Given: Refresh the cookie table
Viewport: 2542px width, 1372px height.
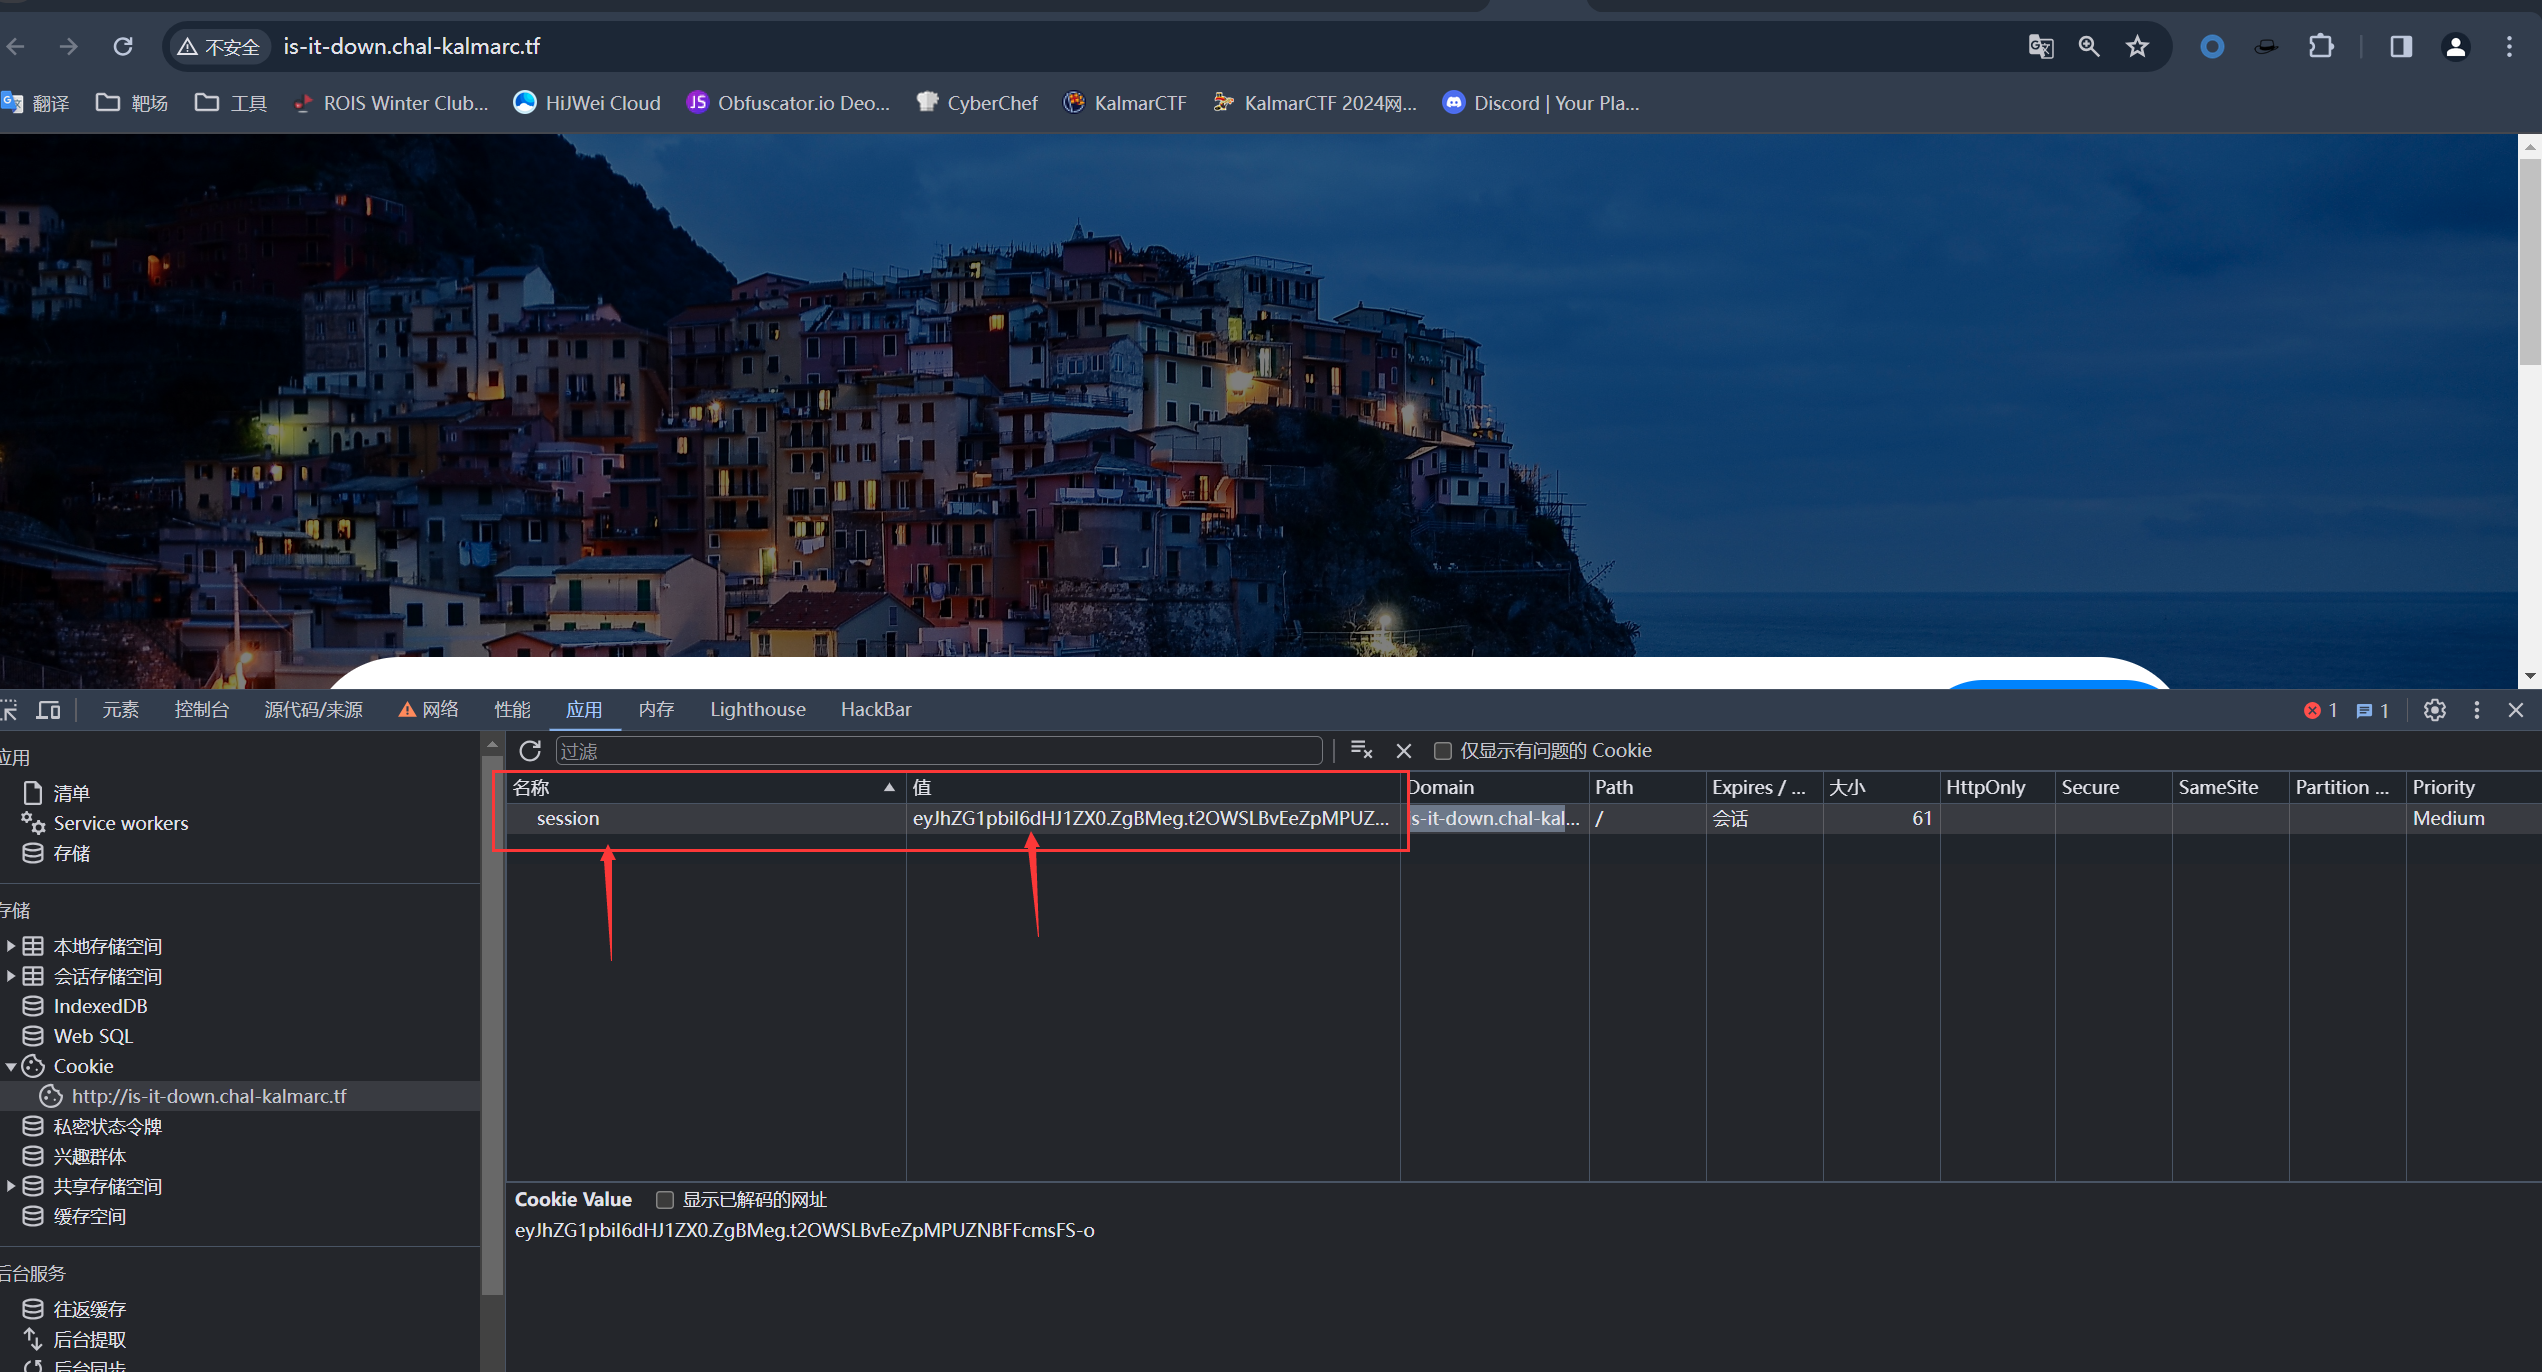Looking at the screenshot, I should [x=530, y=750].
